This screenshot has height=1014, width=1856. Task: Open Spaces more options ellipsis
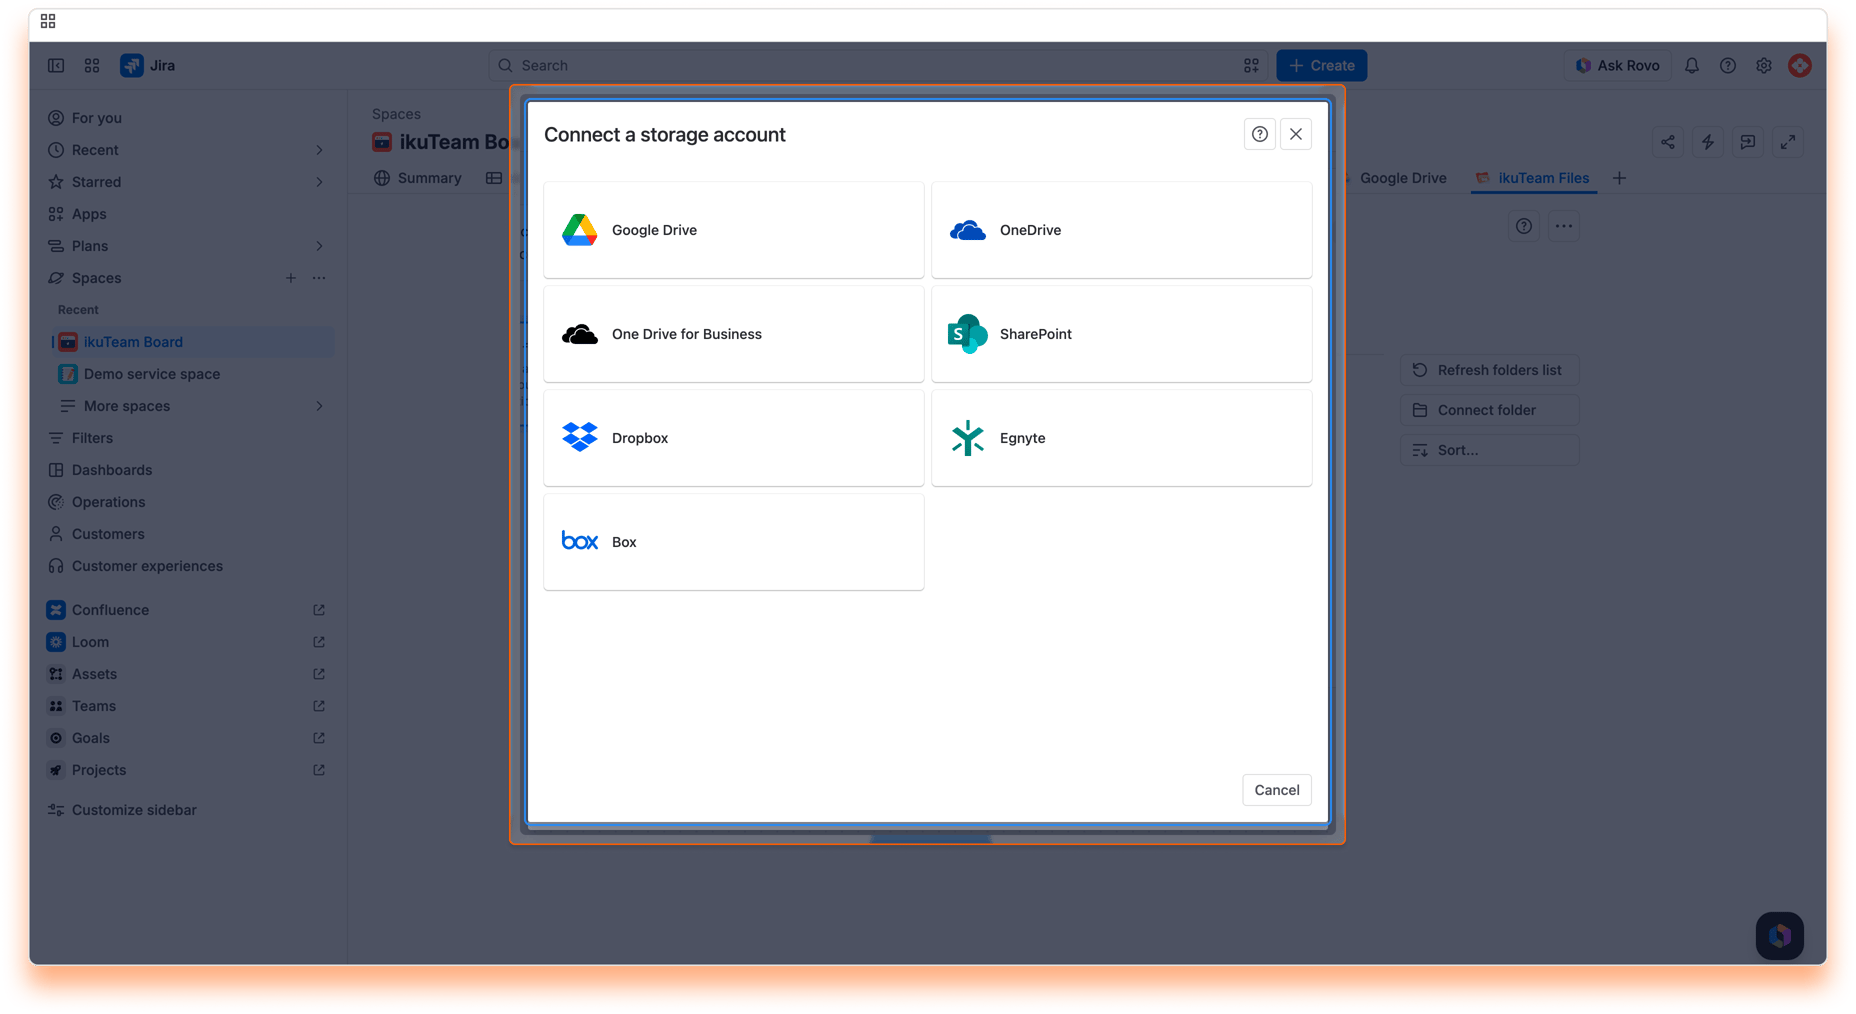point(319,278)
